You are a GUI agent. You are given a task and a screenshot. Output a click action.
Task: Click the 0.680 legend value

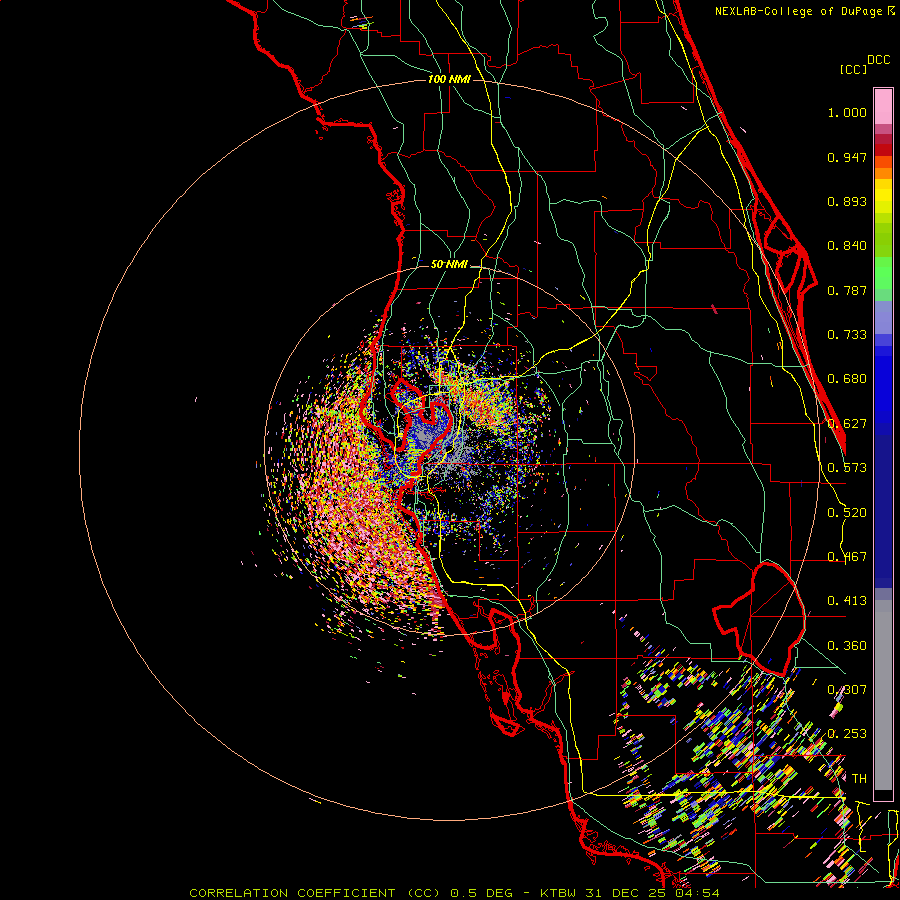point(847,379)
